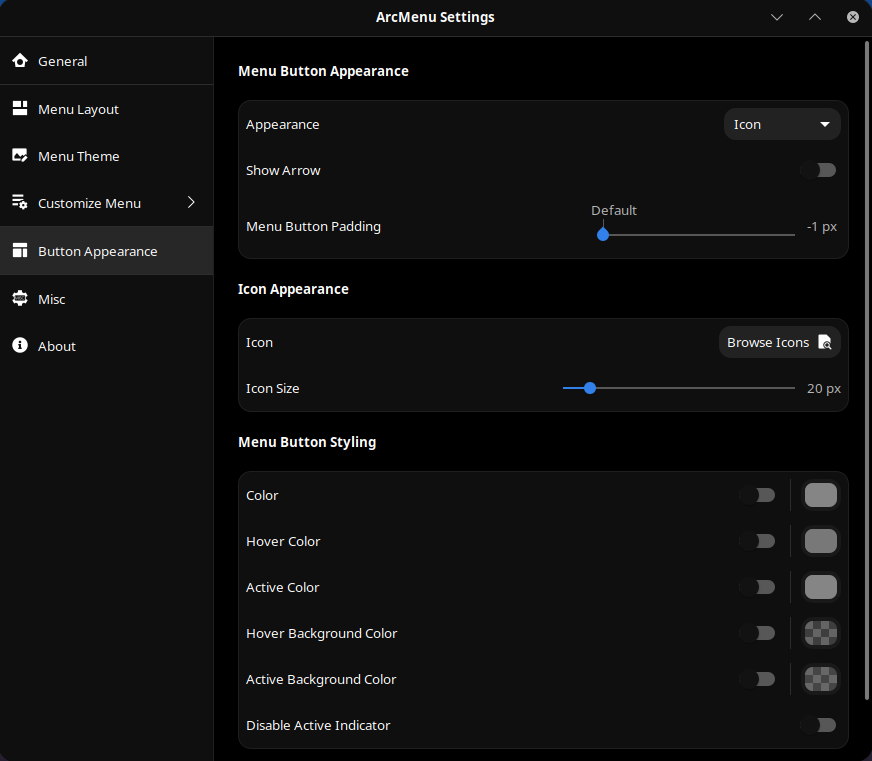Click the Icon Appearance heading
This screenshot has height=761, width=872.
(293, 289)
